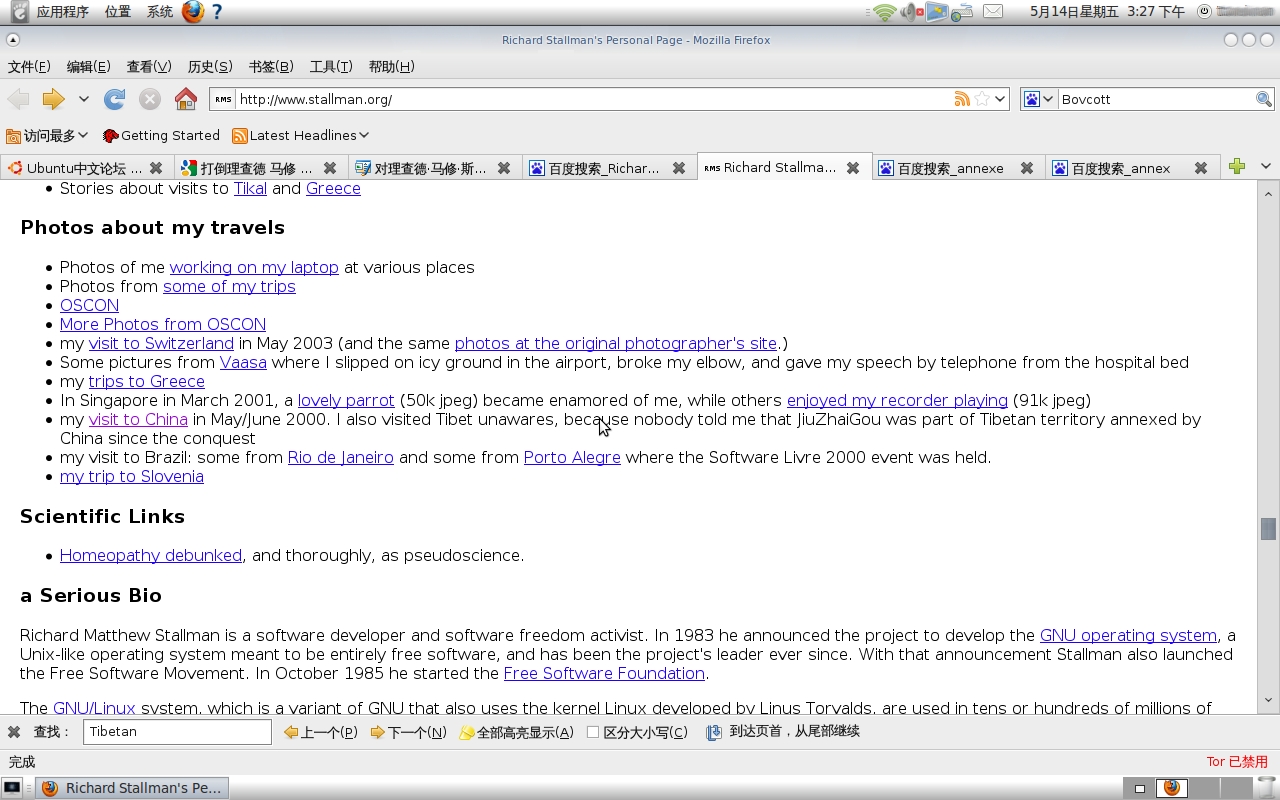Close the find bar
1280x800 pixels.
click(x=14, y=732)
